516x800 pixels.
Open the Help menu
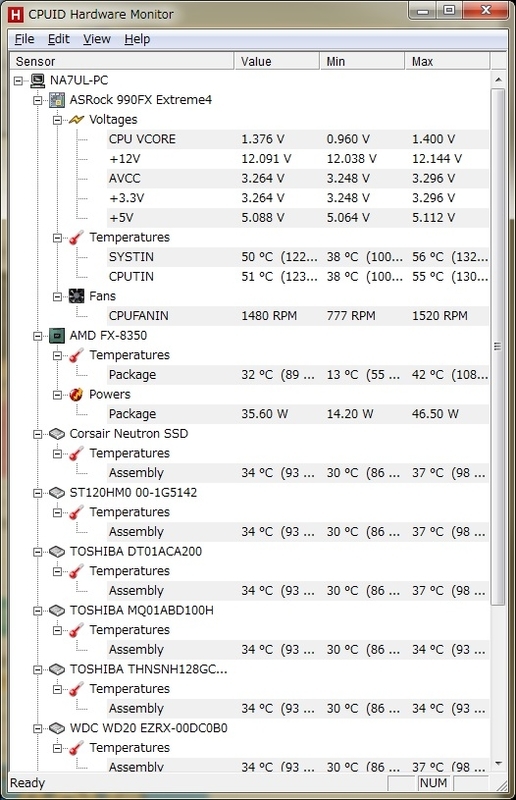pos(137,39)
